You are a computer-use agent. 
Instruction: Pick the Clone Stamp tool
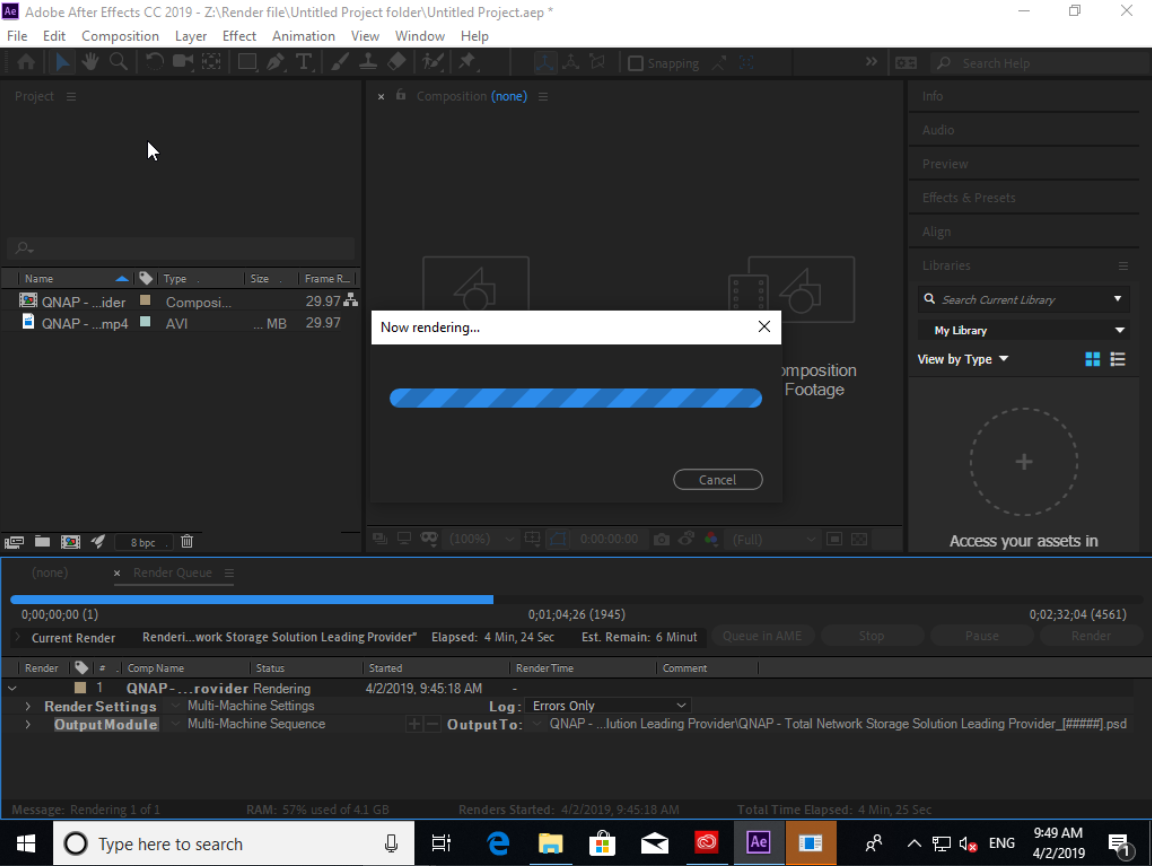pyautogui.click(x=368, y=62)
